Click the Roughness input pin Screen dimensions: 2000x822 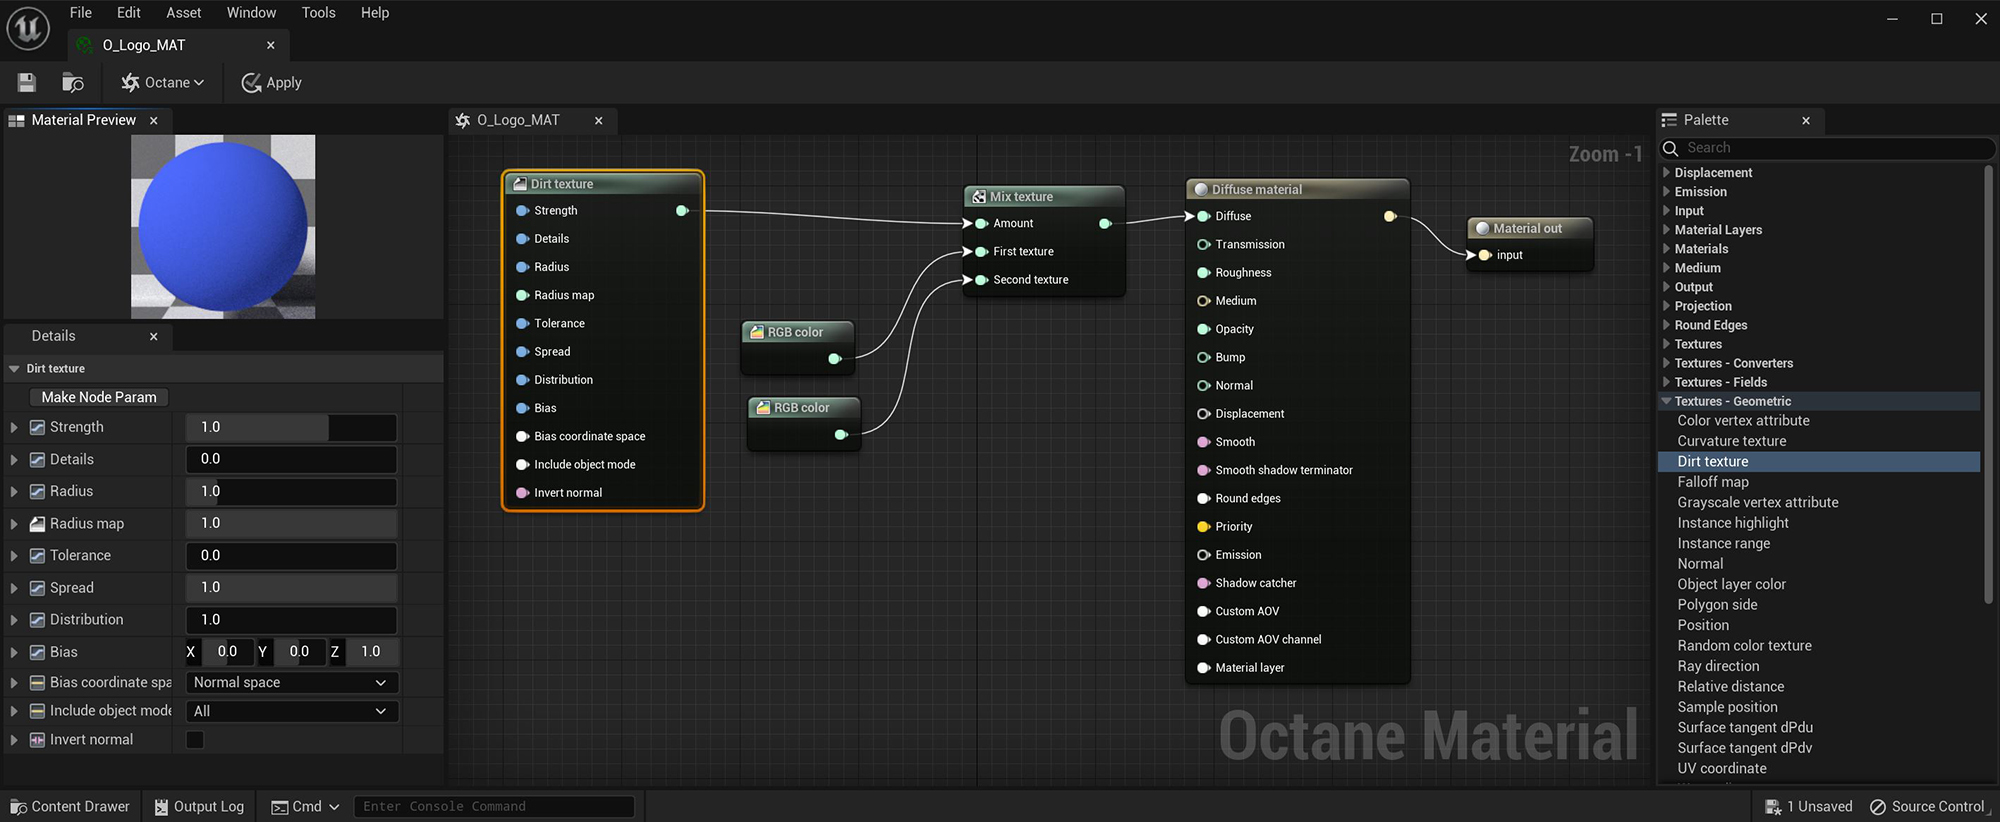pyautogui.click(x=1204, y=273)
